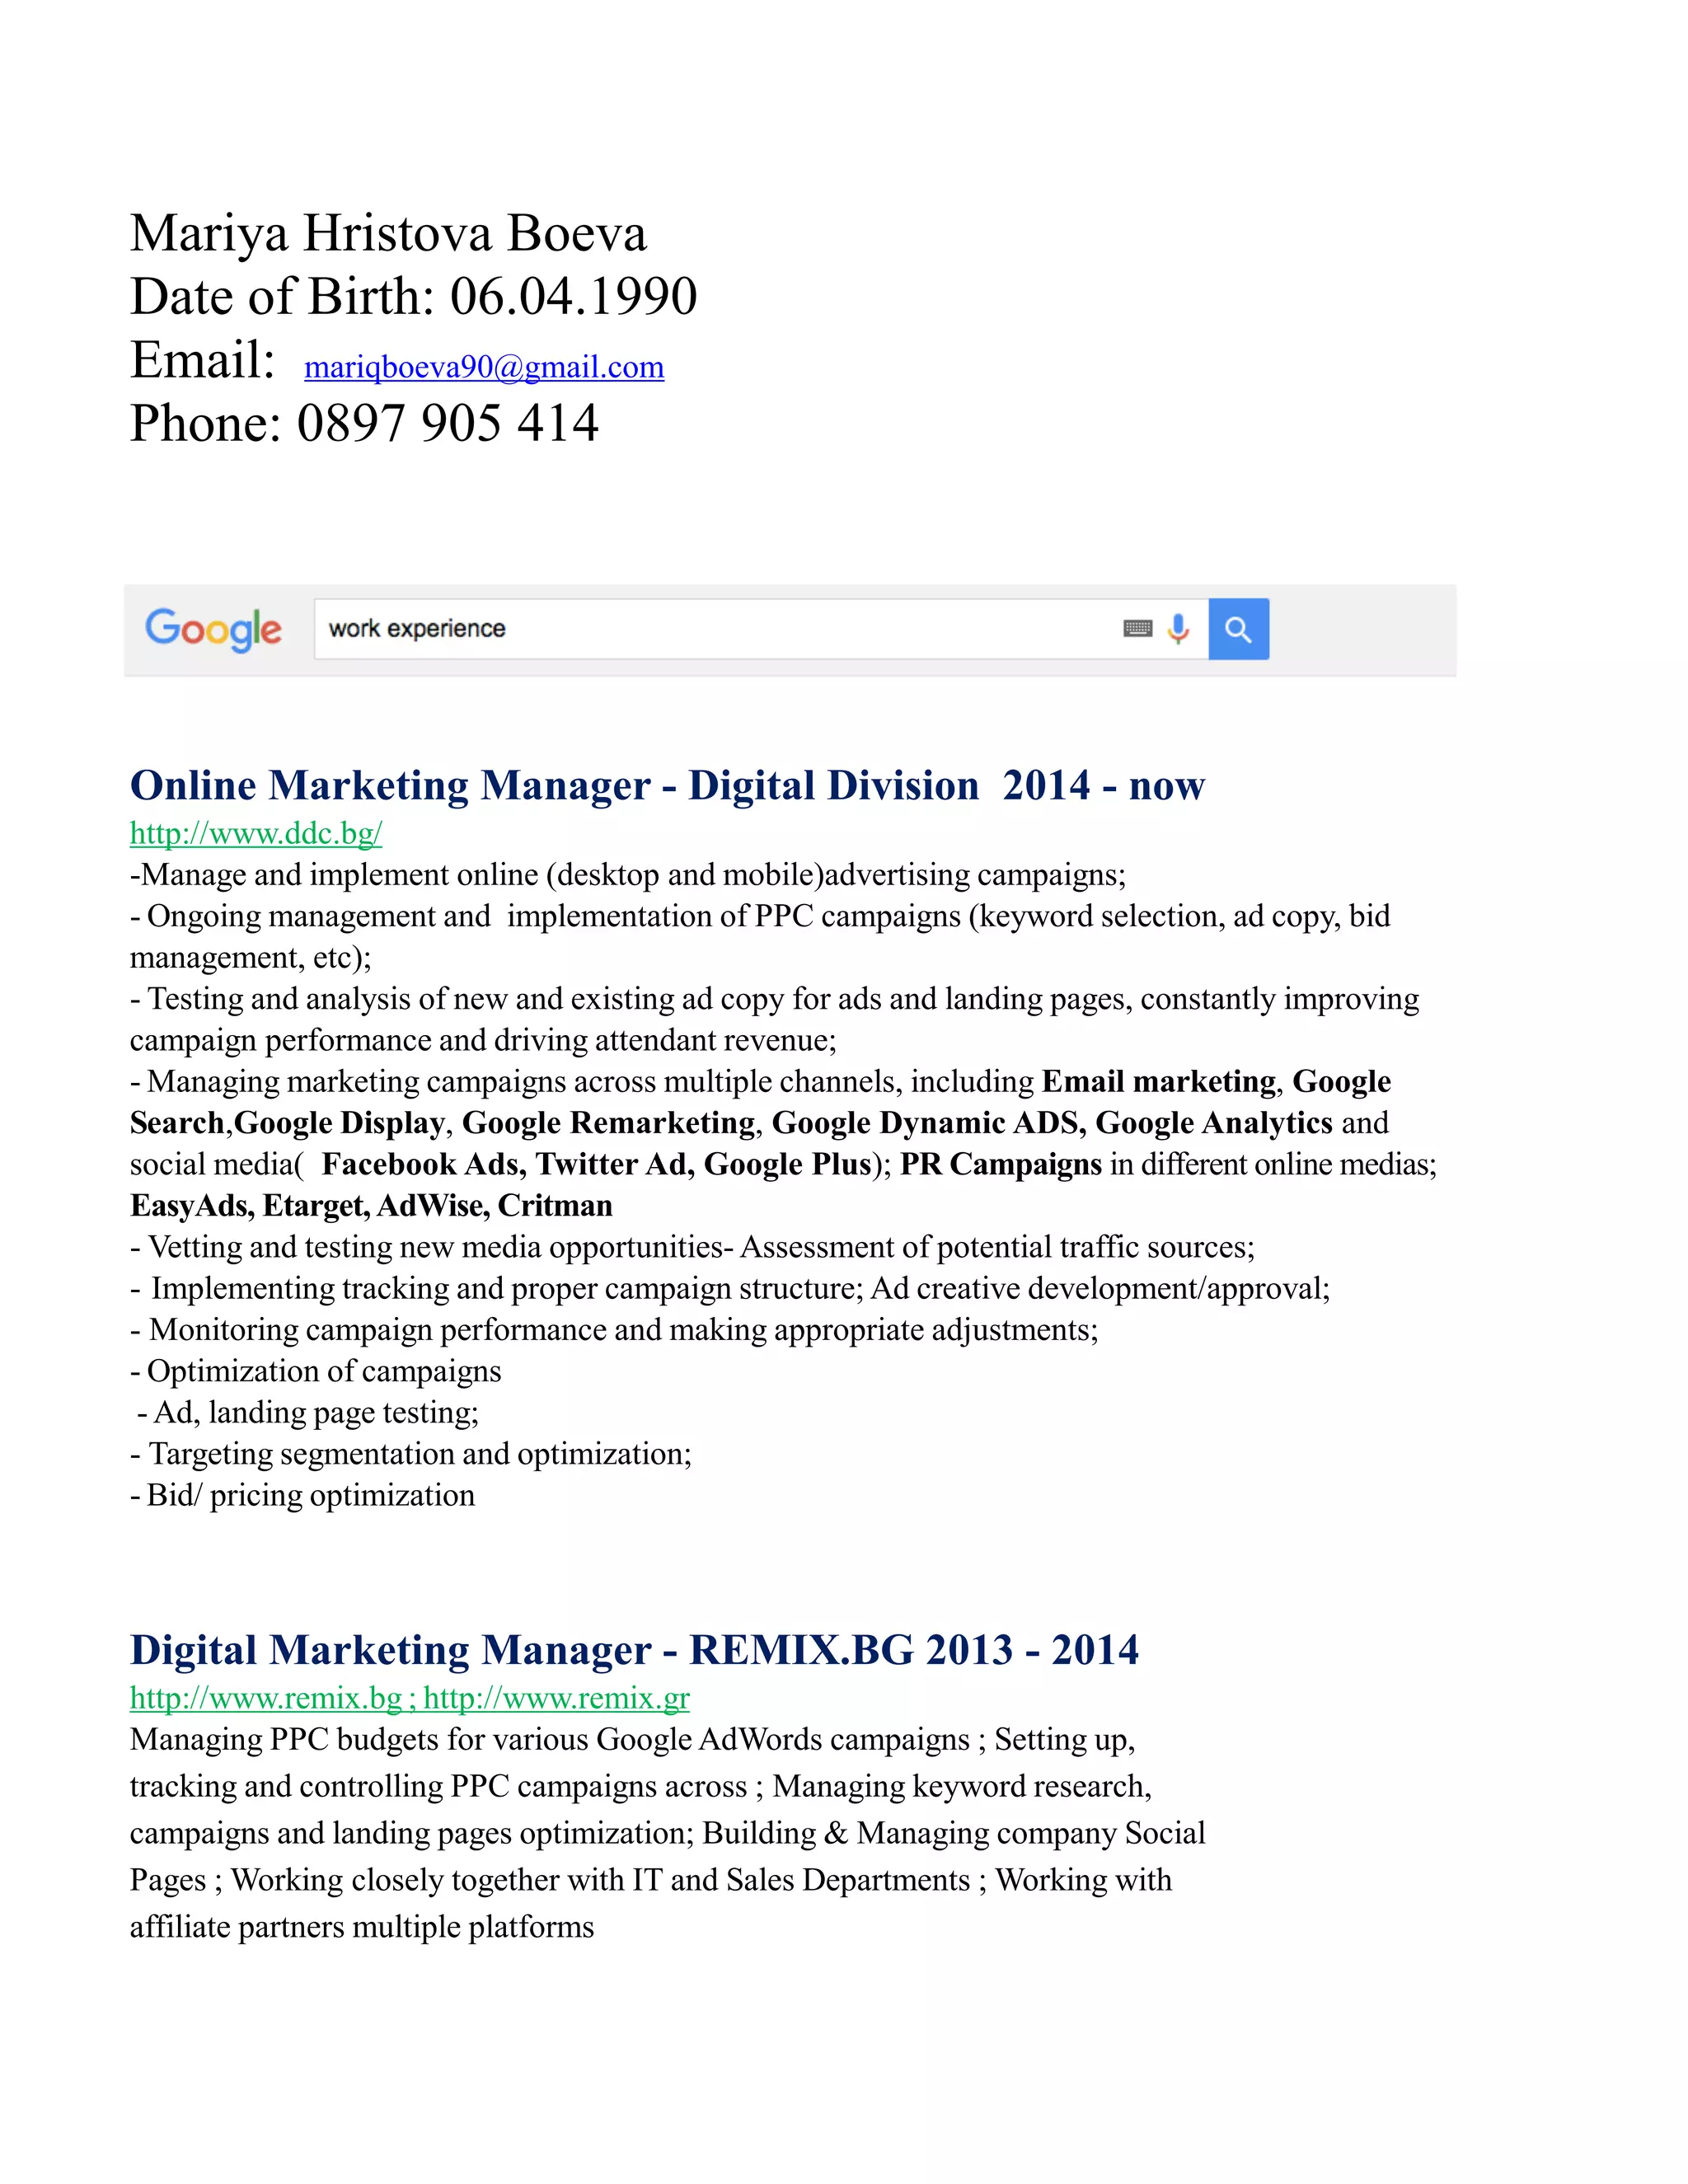The height and width of the screenshot is (2184, 1688).
Task: Click the microphone voice search icon
Action: [1178, 628]
